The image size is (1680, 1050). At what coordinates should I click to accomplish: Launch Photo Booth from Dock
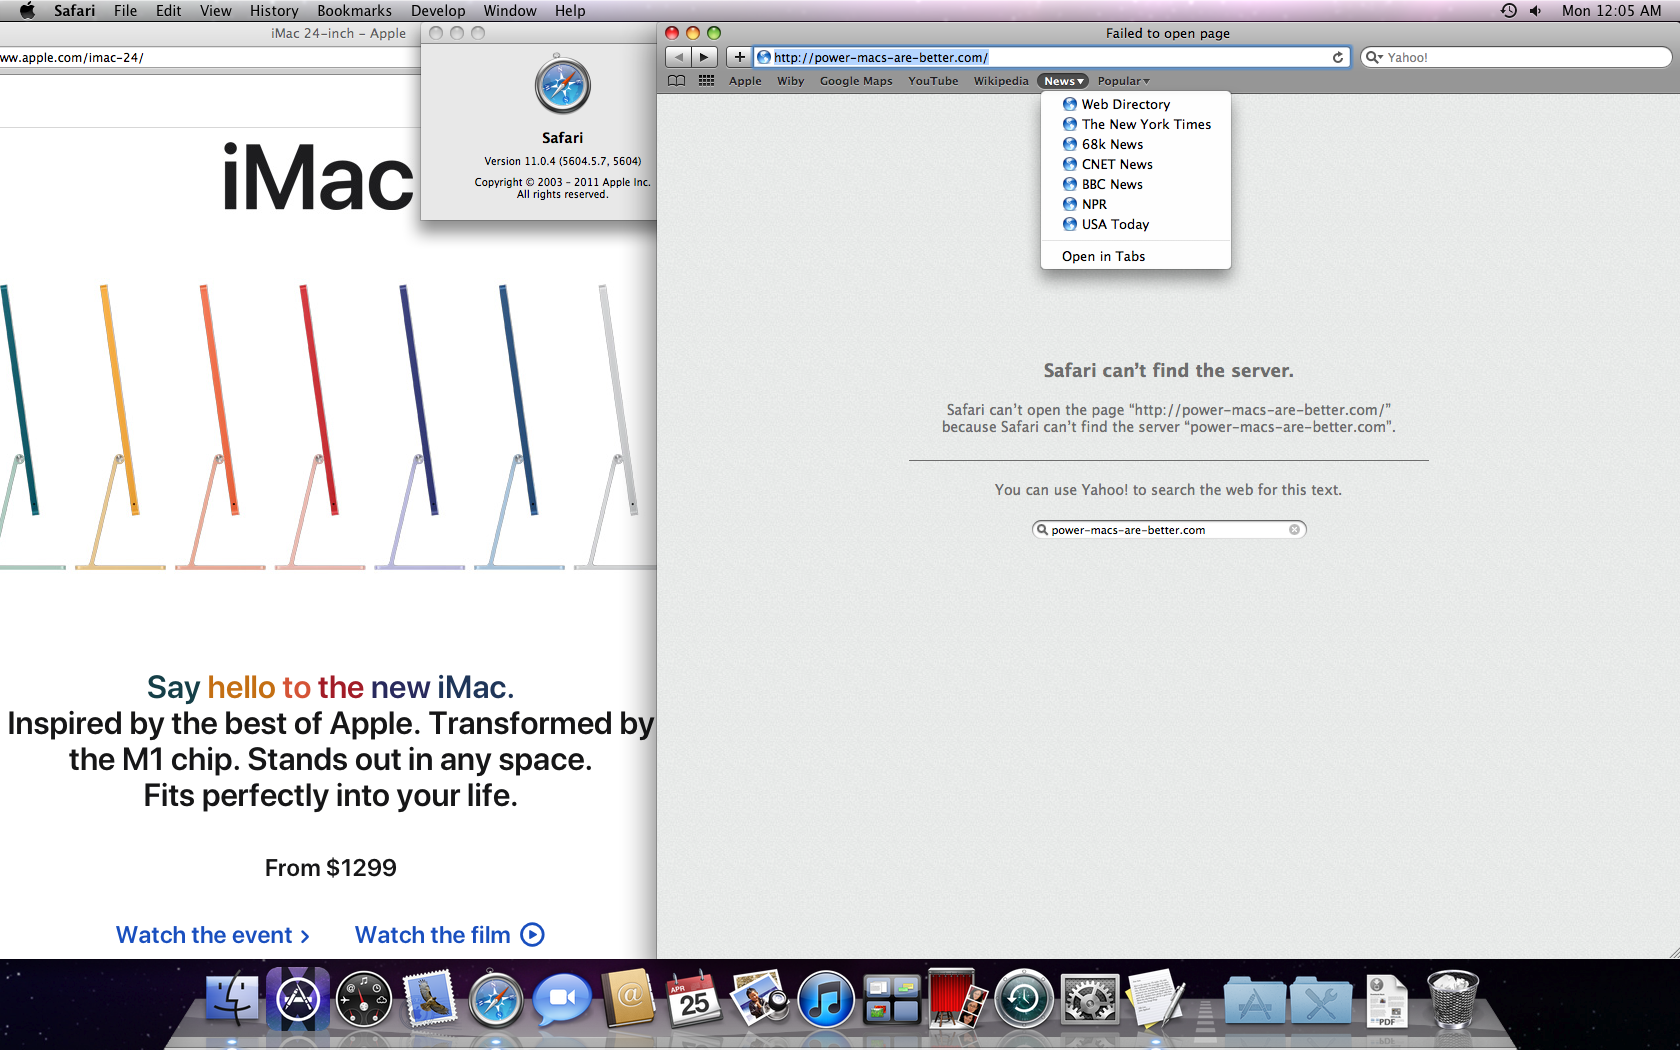point(958,999)
